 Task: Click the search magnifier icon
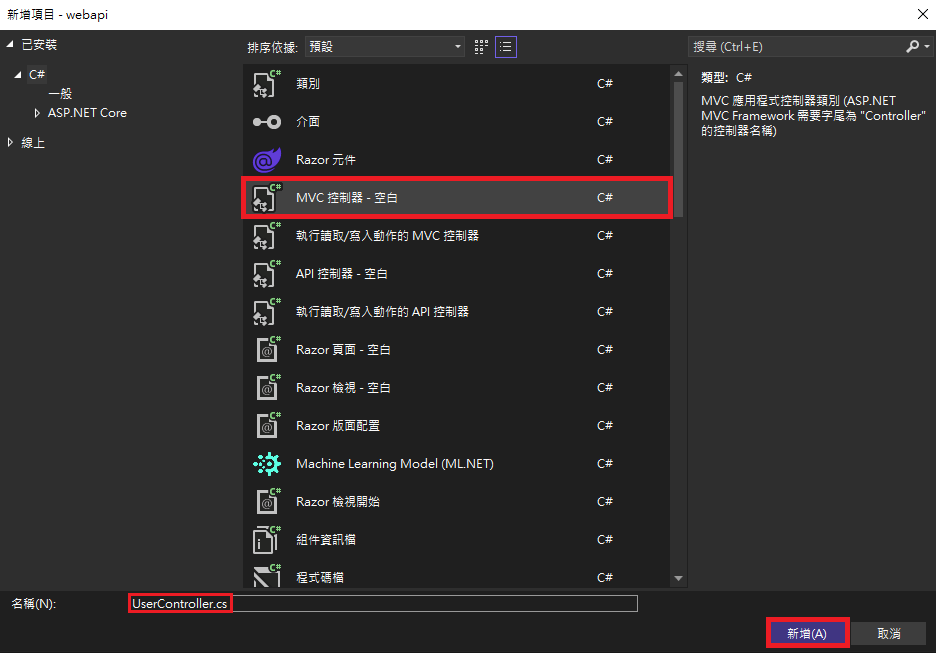point(912,47)
